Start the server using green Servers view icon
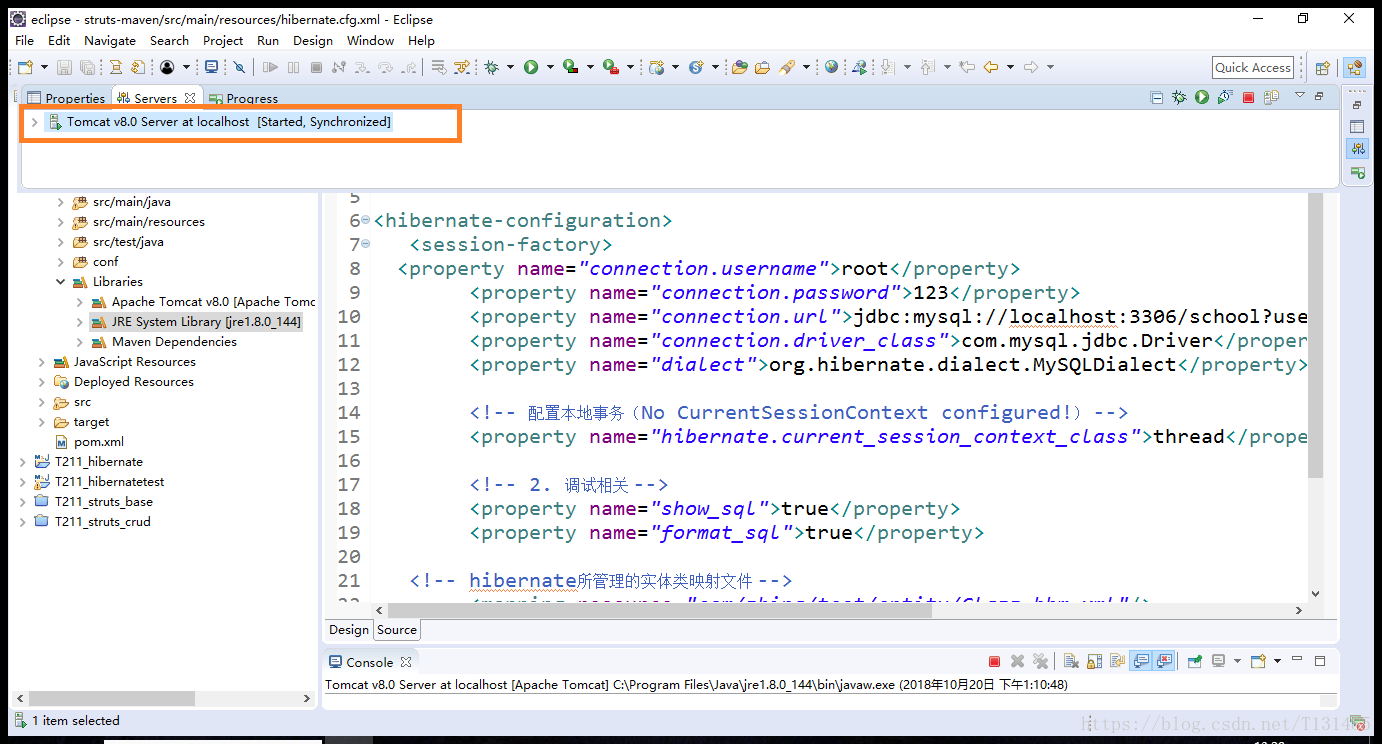Image resolution: width=1382 pixels, height=744 pixels. pyautogui.click(x=1202, y=97)
